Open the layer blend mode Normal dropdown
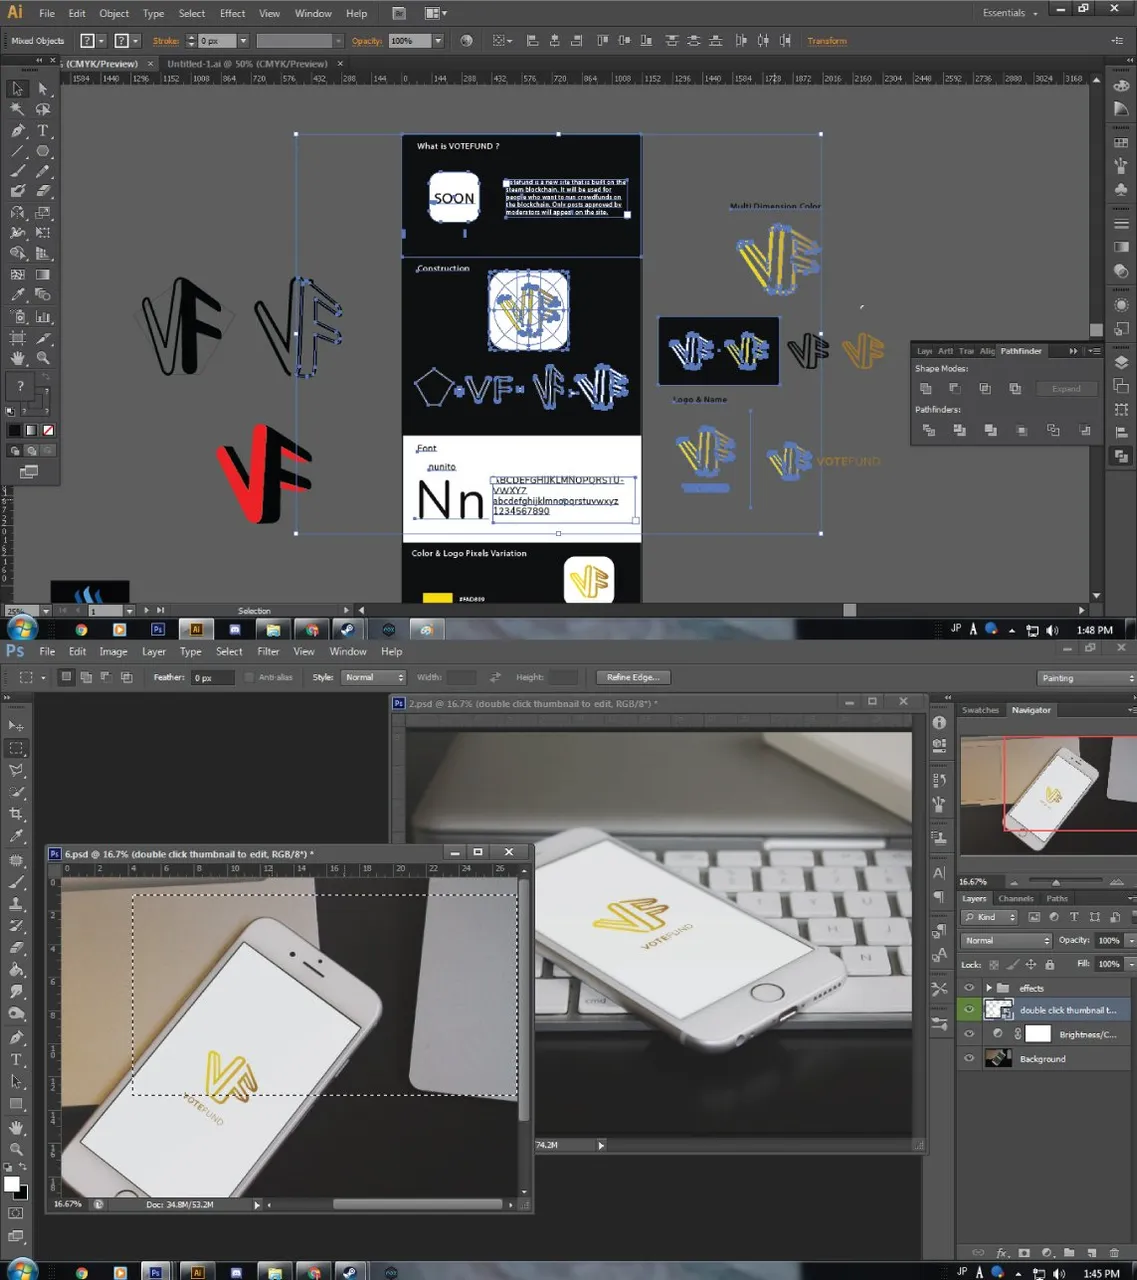 1007,941
